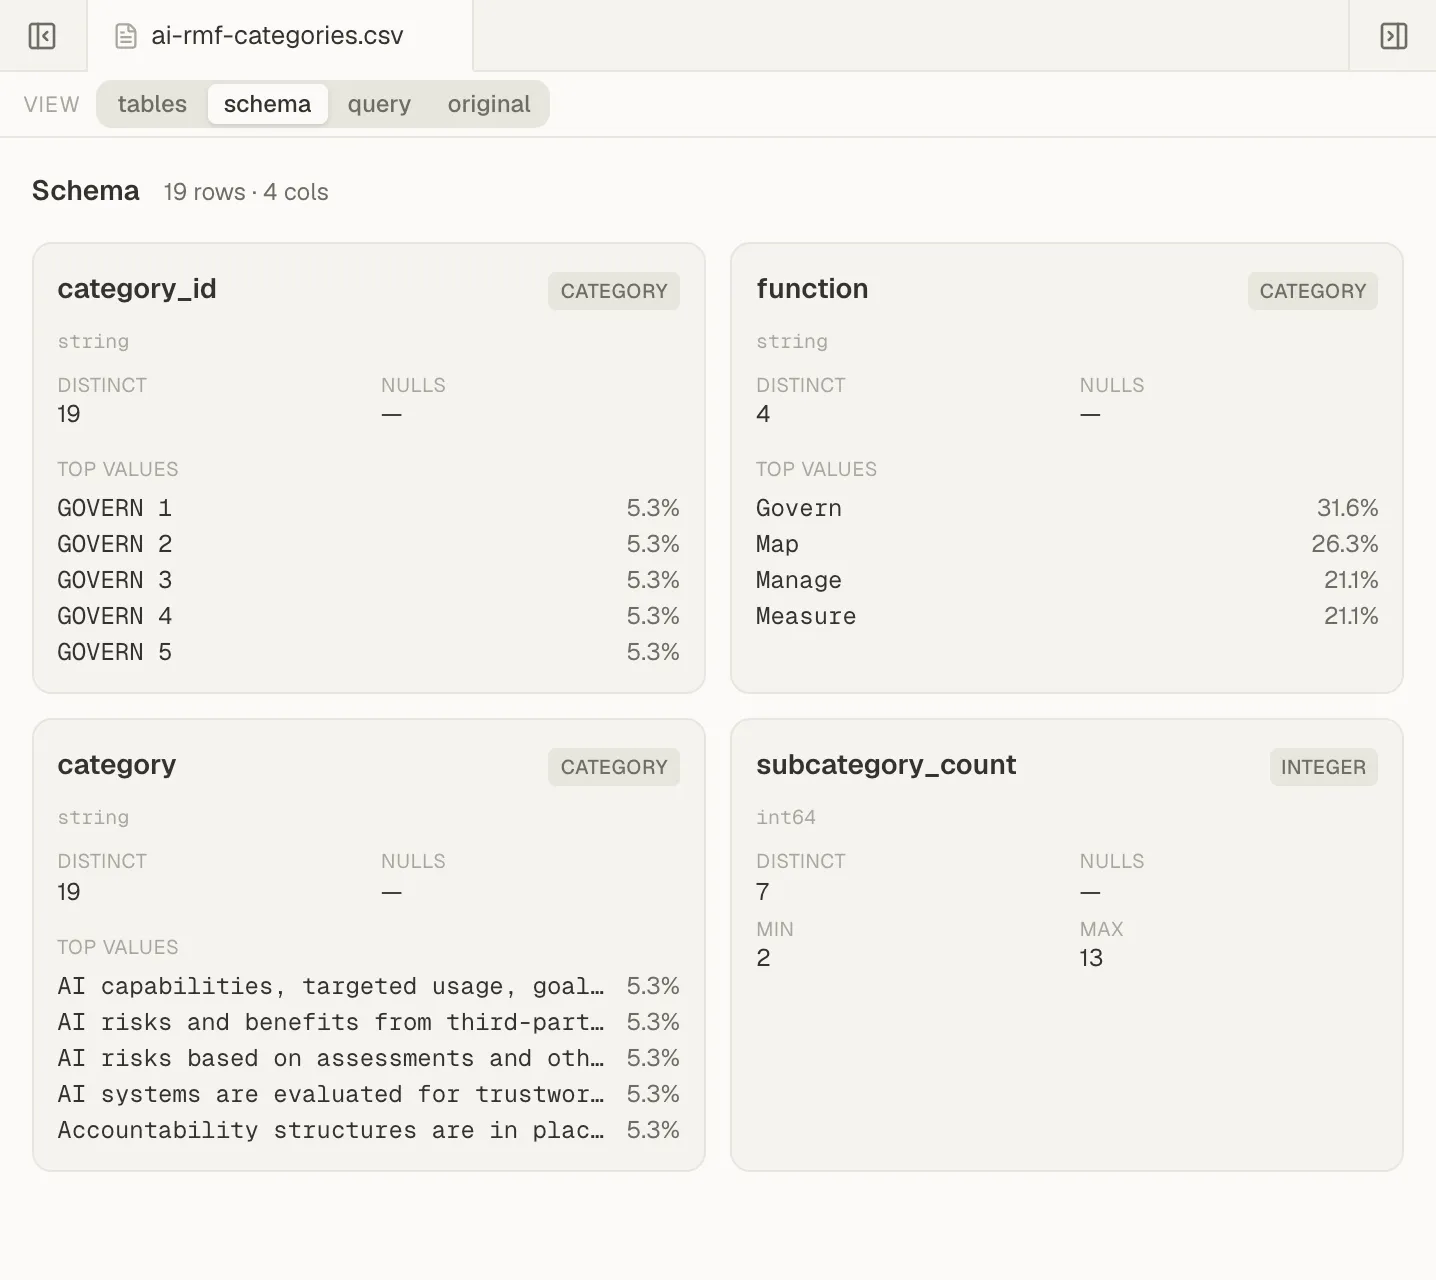1436x1280 pixels.
Task: Toggle the right sidebar panel icon
Action: 1393,36
